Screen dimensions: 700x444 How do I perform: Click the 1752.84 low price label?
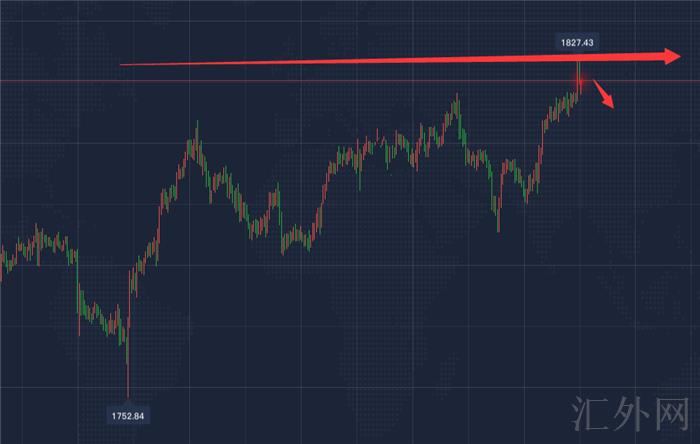click(x=128, y=414)
